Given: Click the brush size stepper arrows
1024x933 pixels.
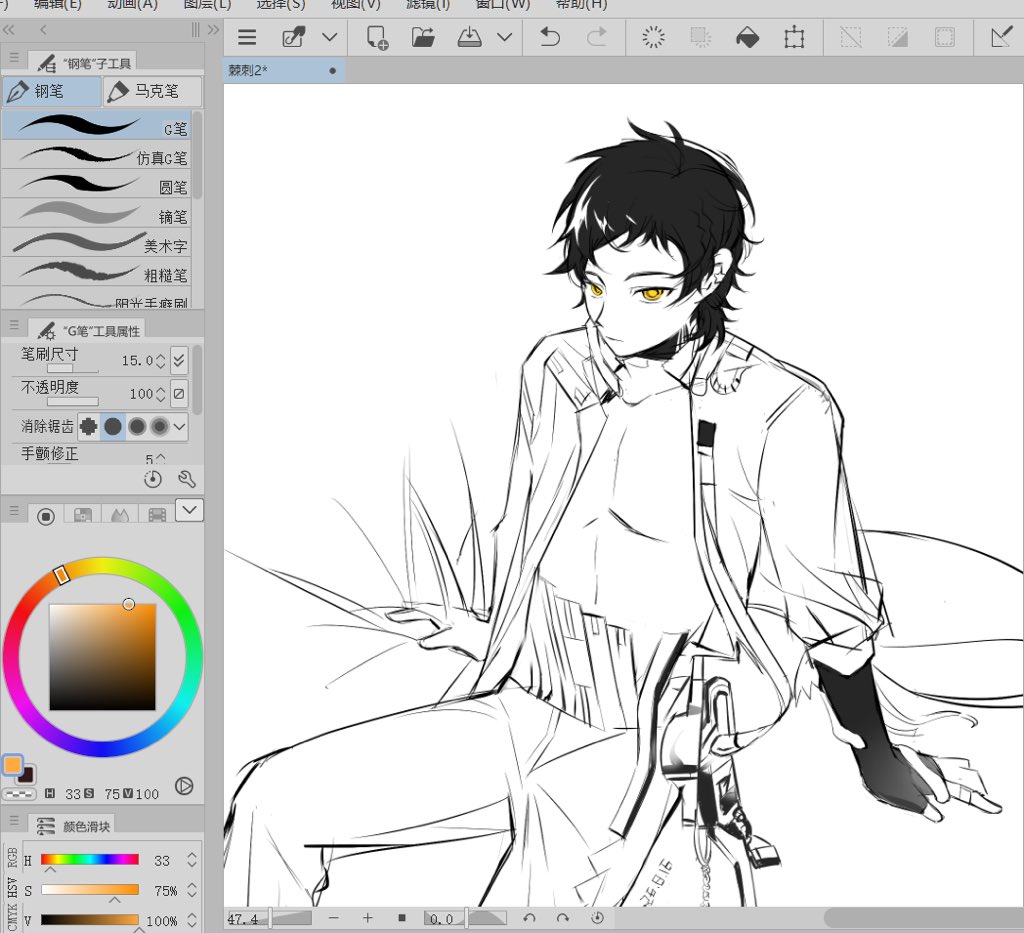Looking at the screenshot, I should pos(161,360).
